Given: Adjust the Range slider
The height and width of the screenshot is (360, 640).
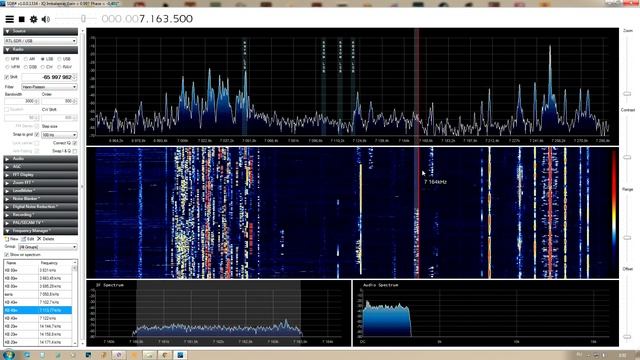Looking at the screenshot, I should [x=627, y=237].
